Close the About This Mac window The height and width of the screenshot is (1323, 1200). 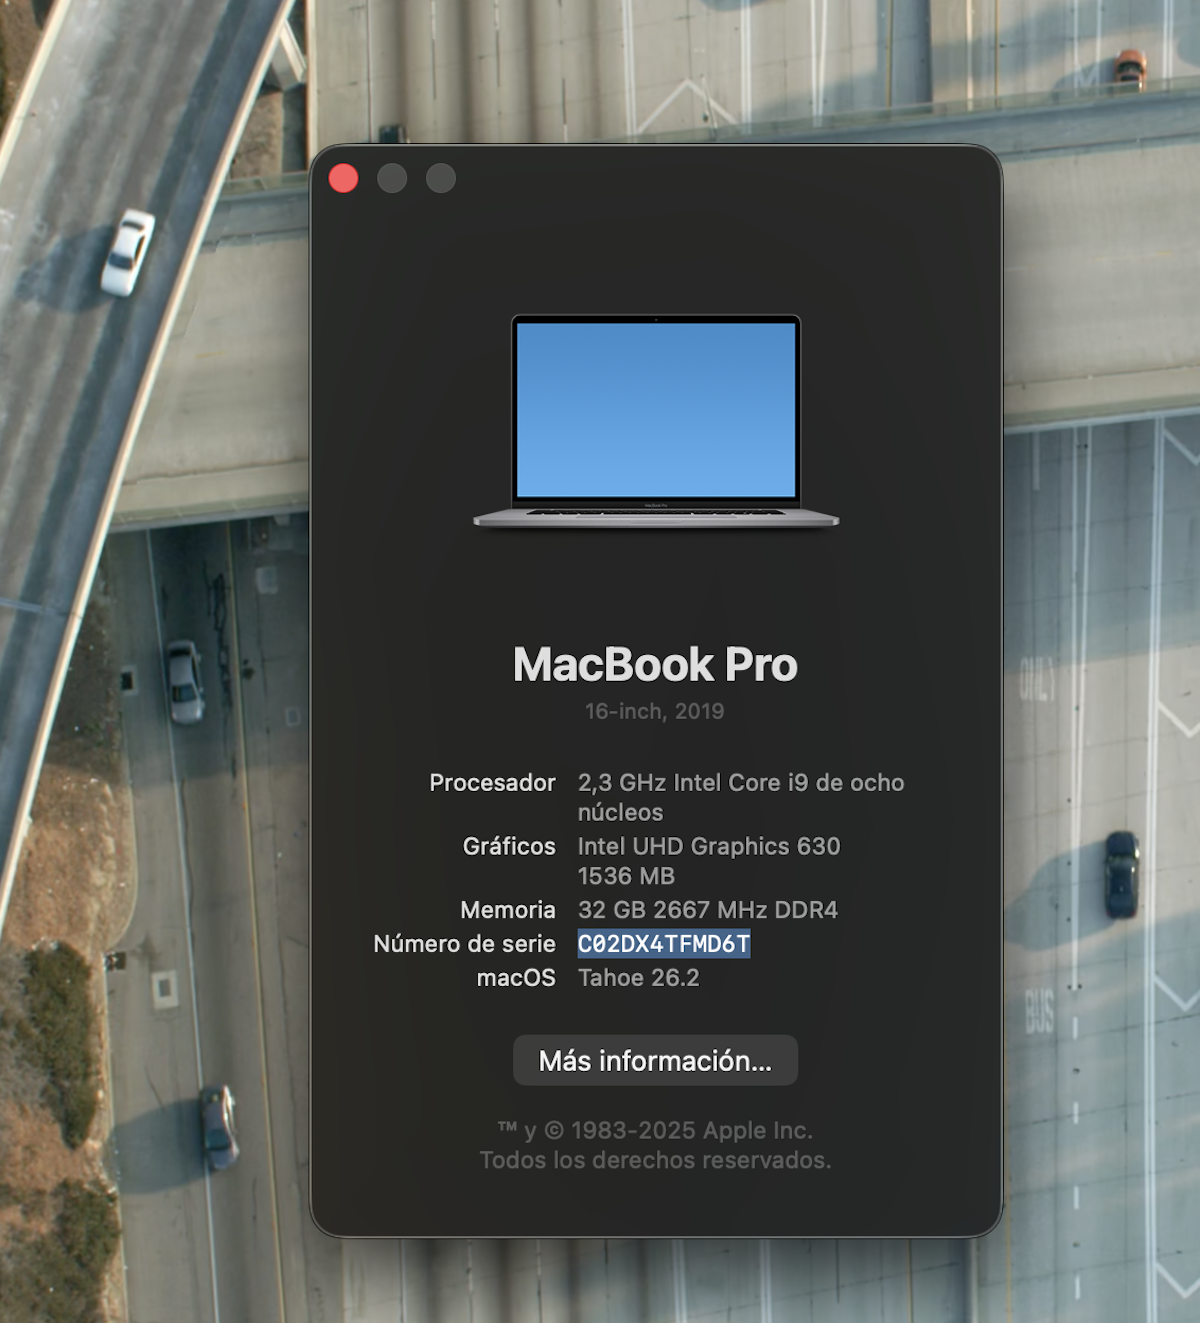[x=344, y=178]
